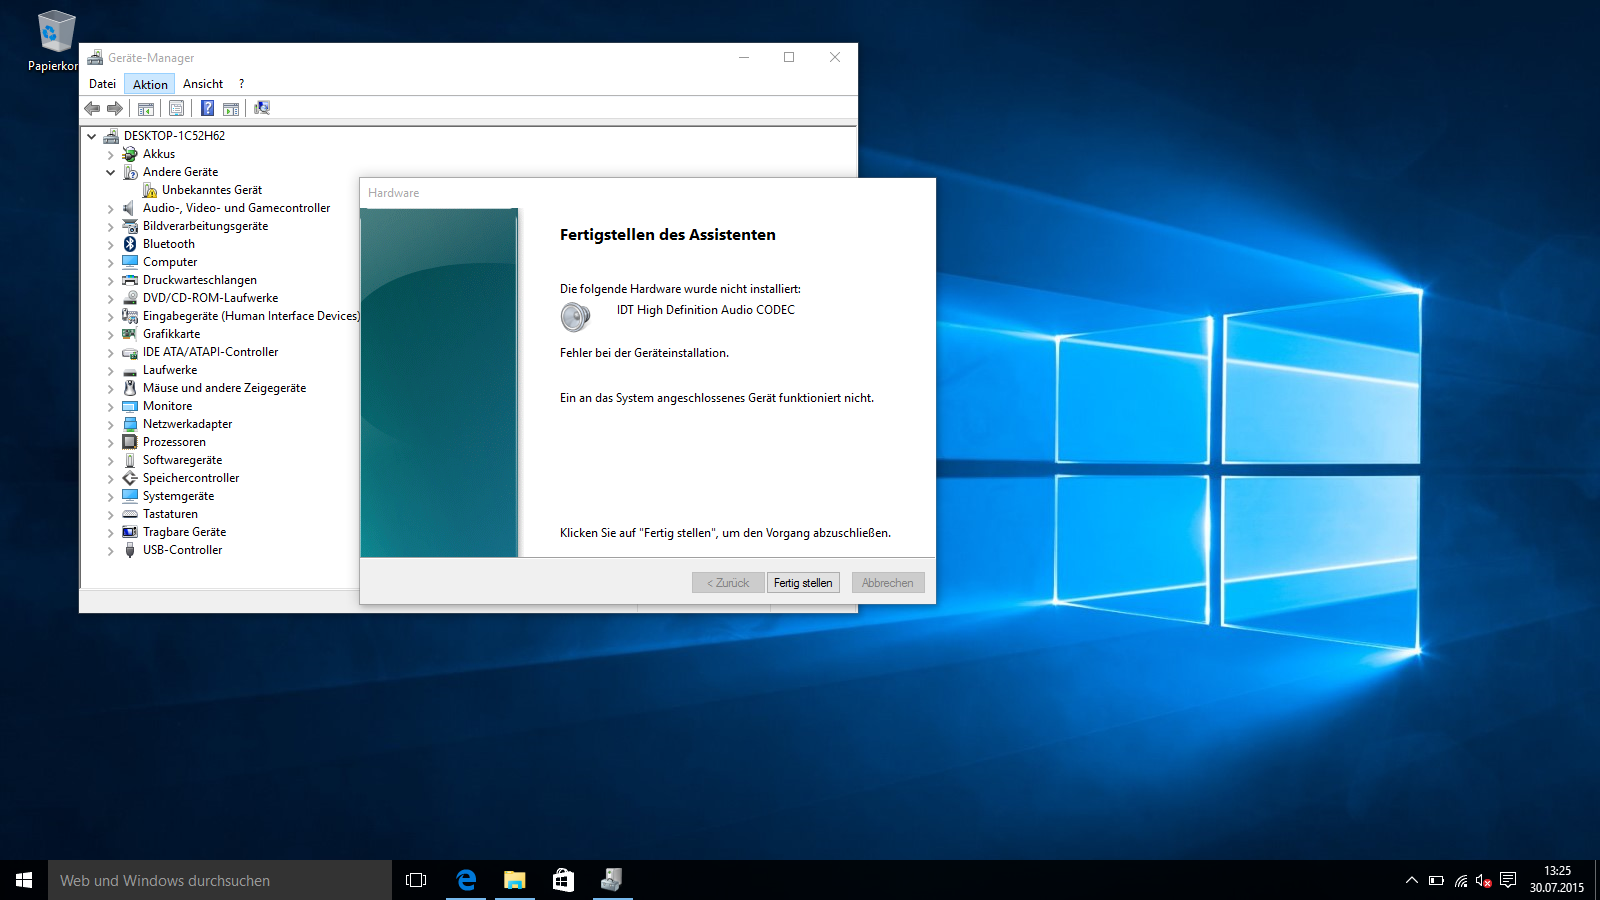Screen dimensions: 1600x900
Task: Click the DVD/CD-ROM-Laufwerke disc icon
Action: tap(130, 298)
